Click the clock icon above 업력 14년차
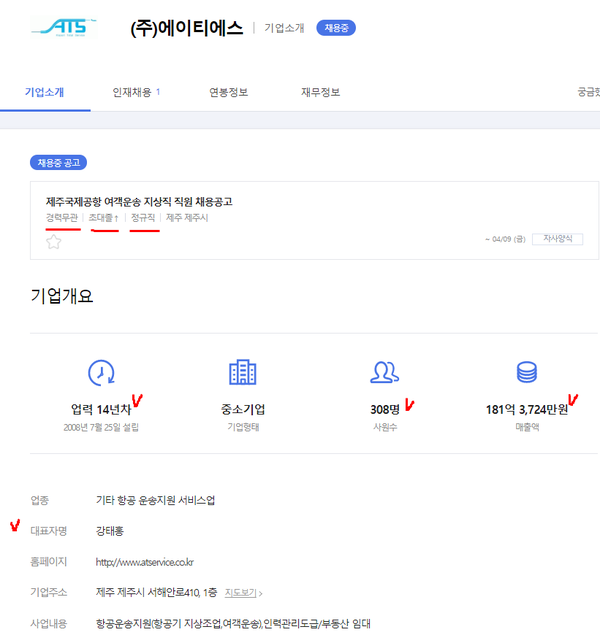The width and height of the screenshot is (600, 643). point(101,372)
